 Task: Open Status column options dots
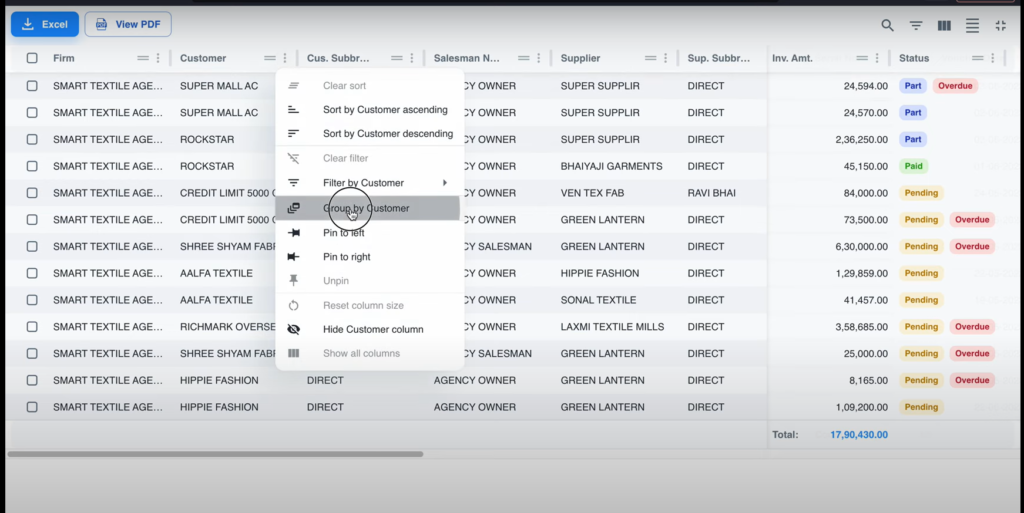coord(992,58)
